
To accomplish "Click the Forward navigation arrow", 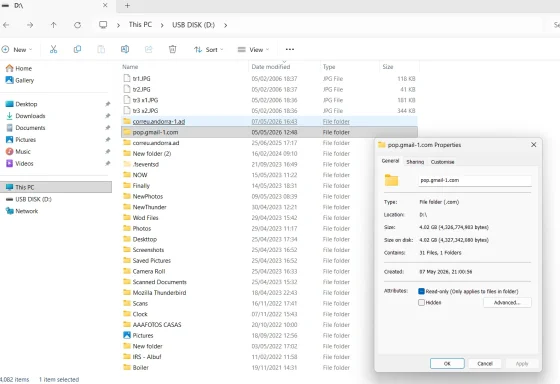I will tap(30, 25).
